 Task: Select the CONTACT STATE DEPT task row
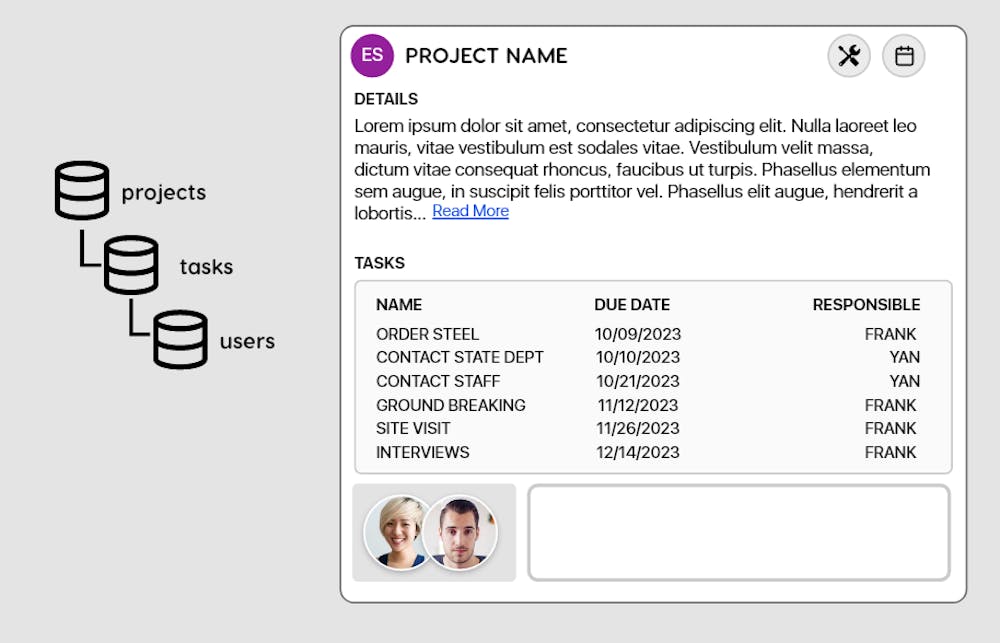[460, 357]
